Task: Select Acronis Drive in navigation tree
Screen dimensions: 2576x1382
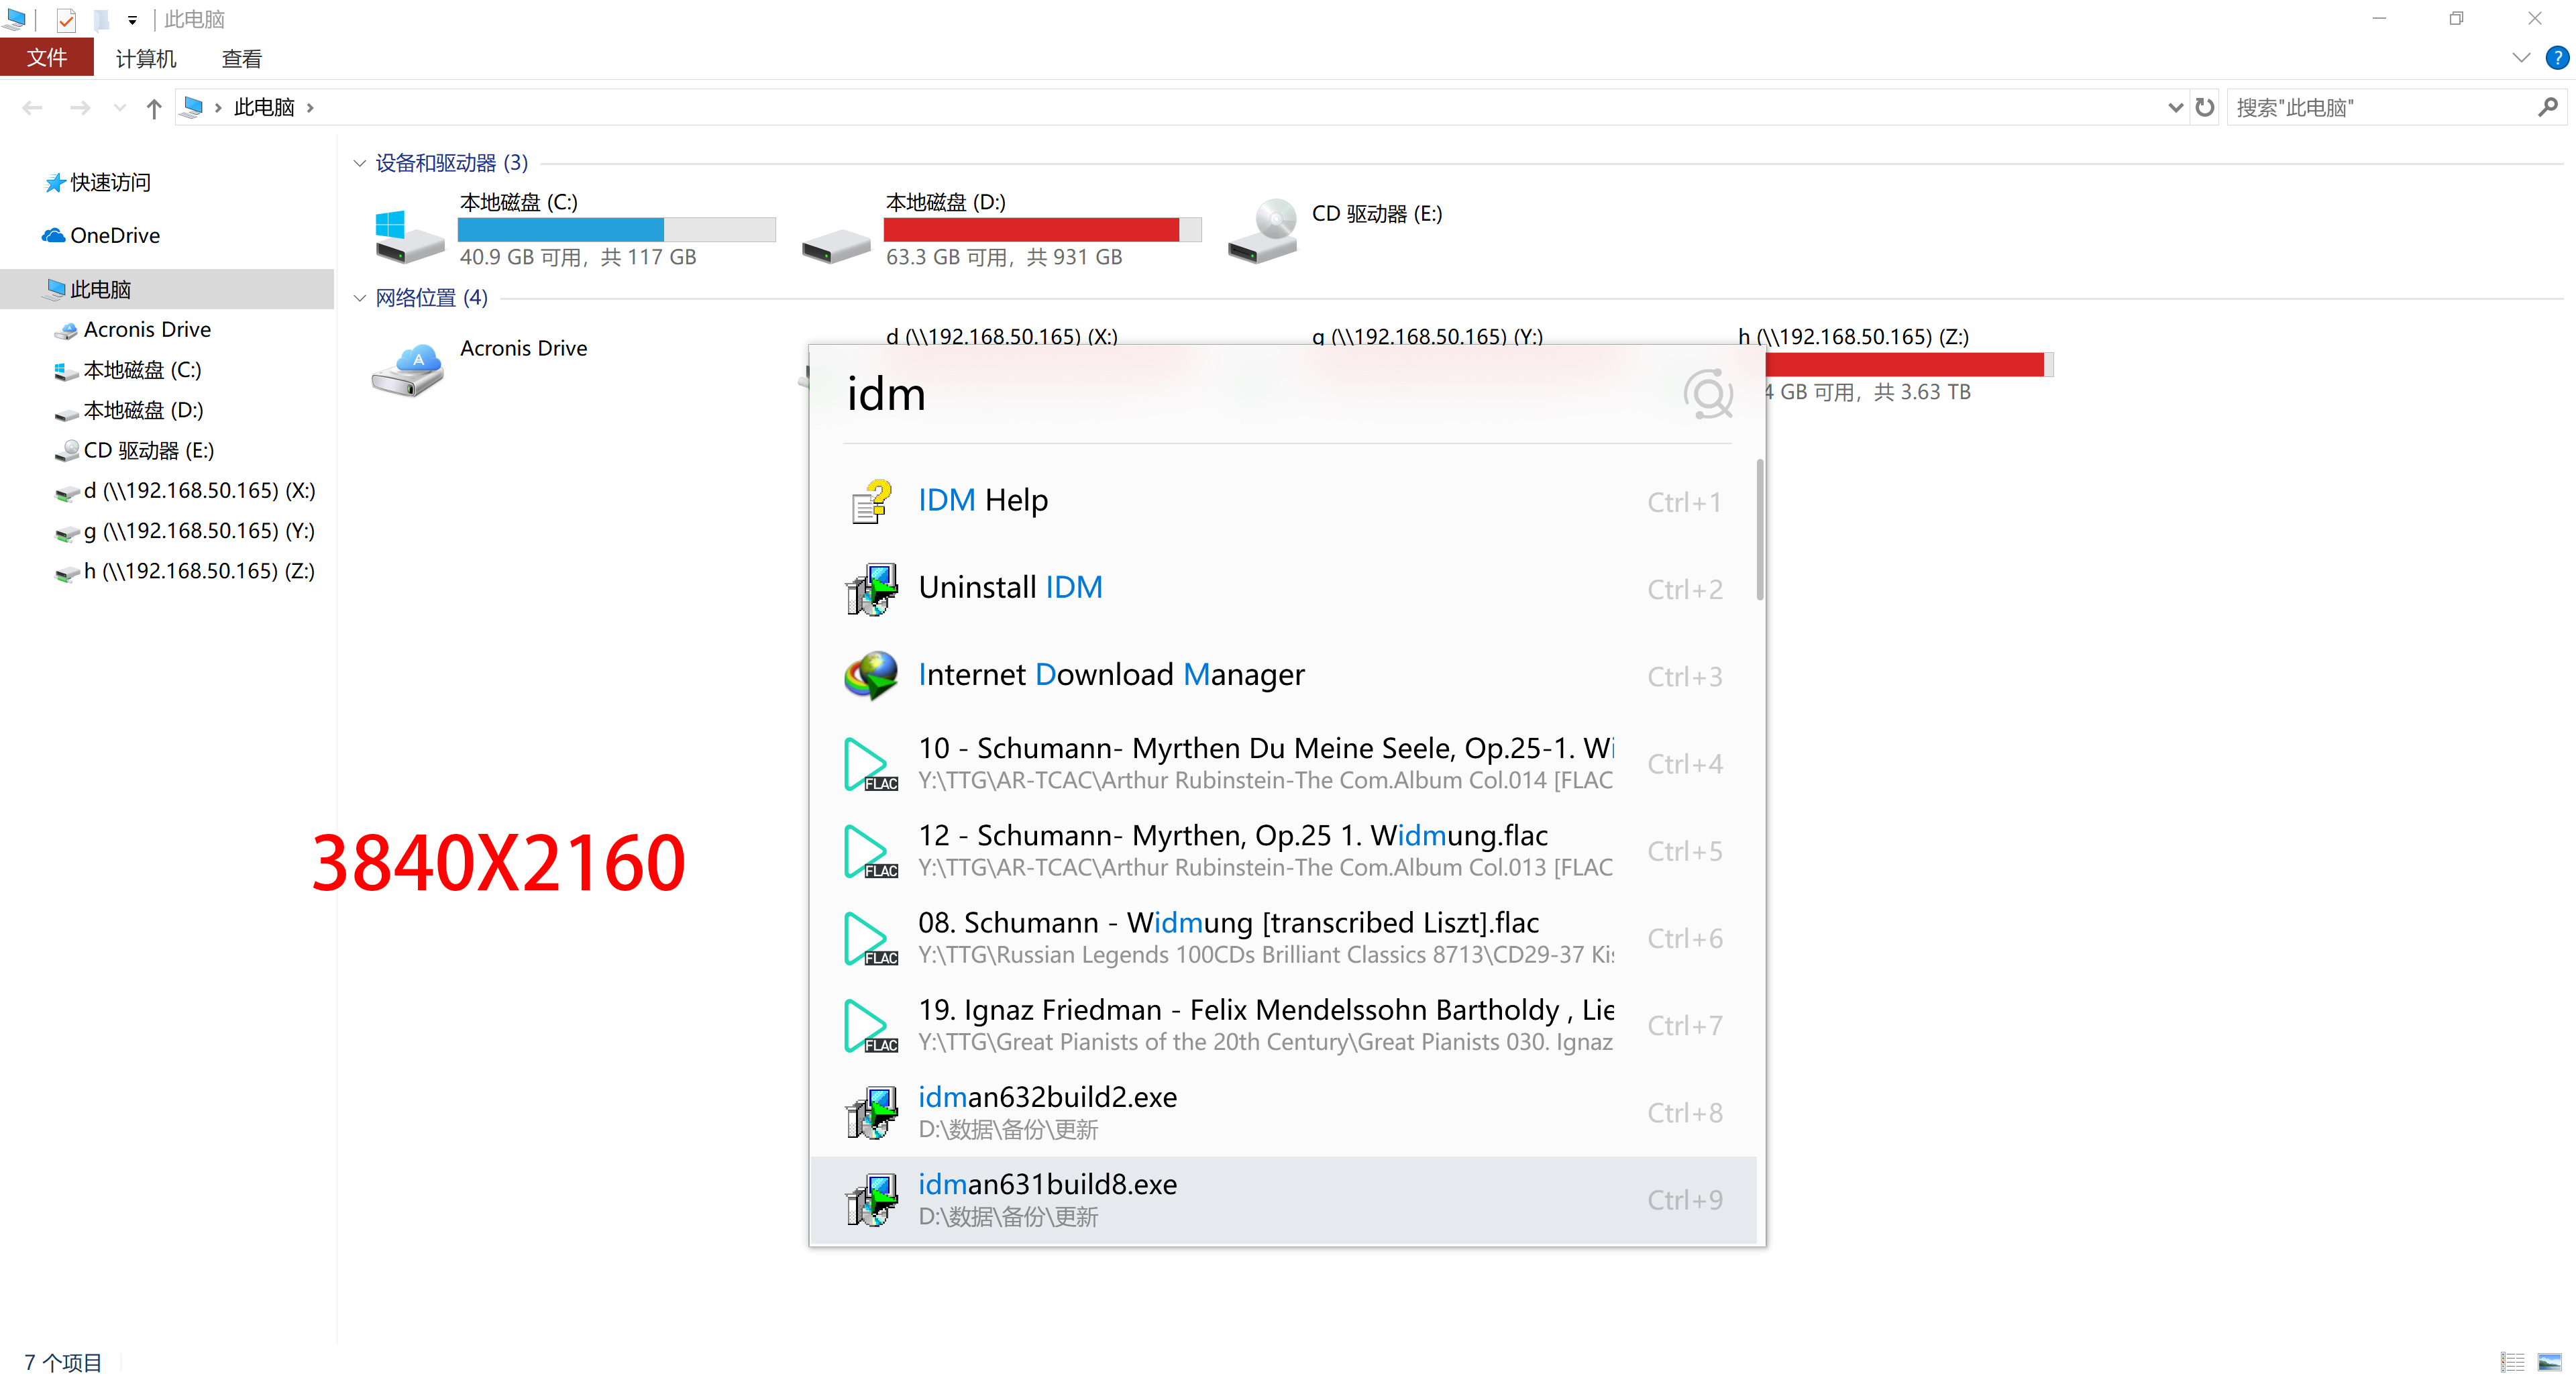Action: pyautogui.click(x=147, y=329)
